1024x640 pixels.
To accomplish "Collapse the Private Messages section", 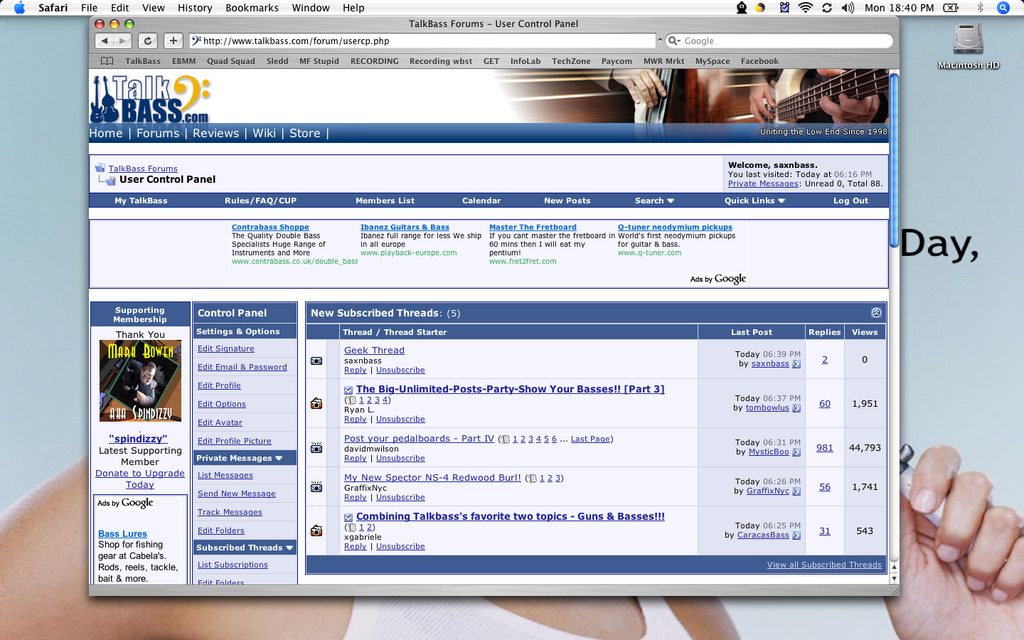I will 279,458.
